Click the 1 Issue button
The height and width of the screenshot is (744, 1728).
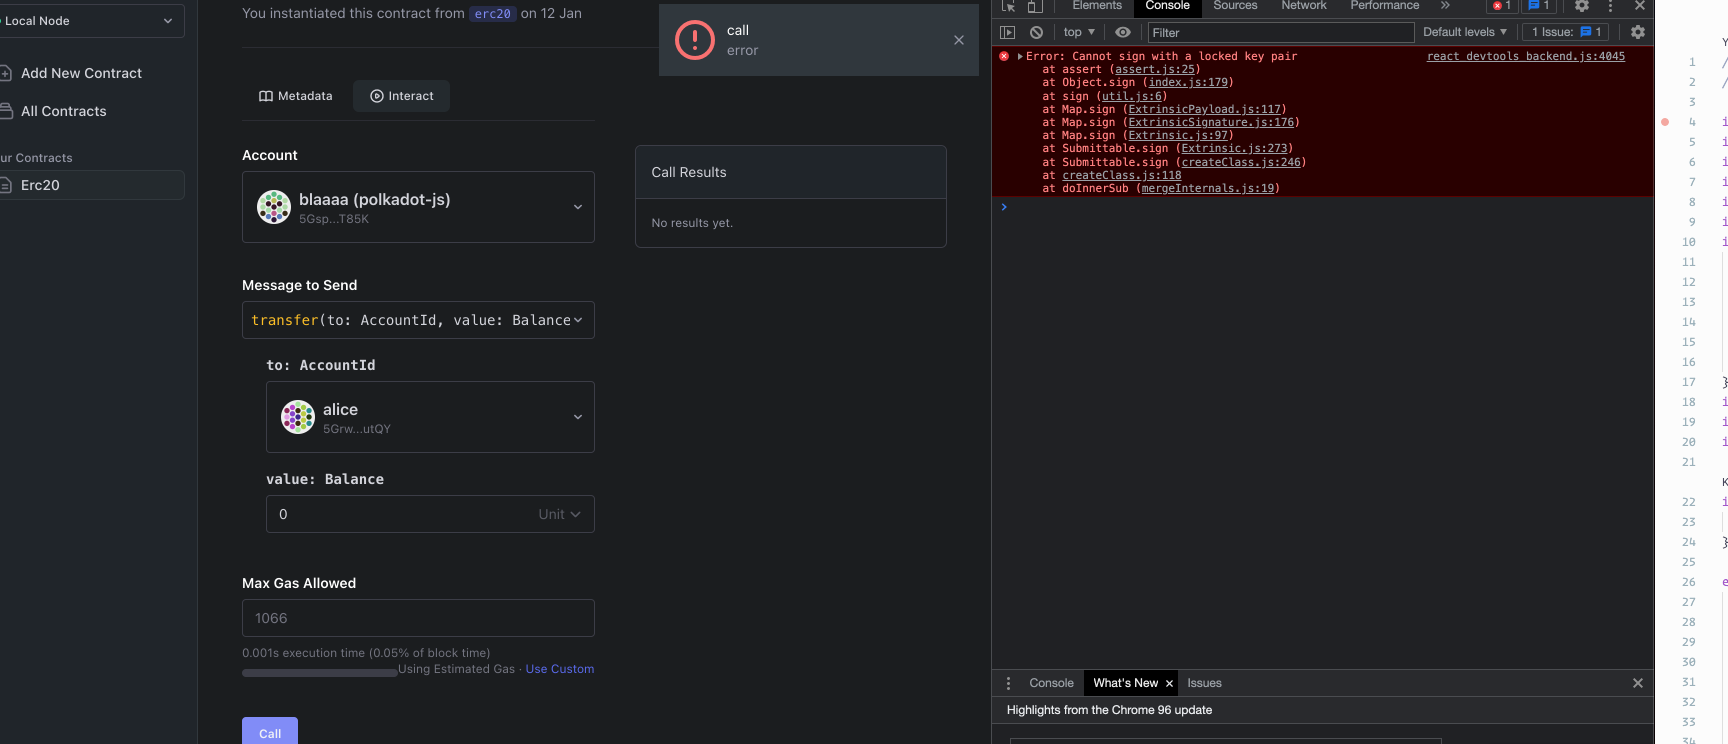click(1566, 32)
